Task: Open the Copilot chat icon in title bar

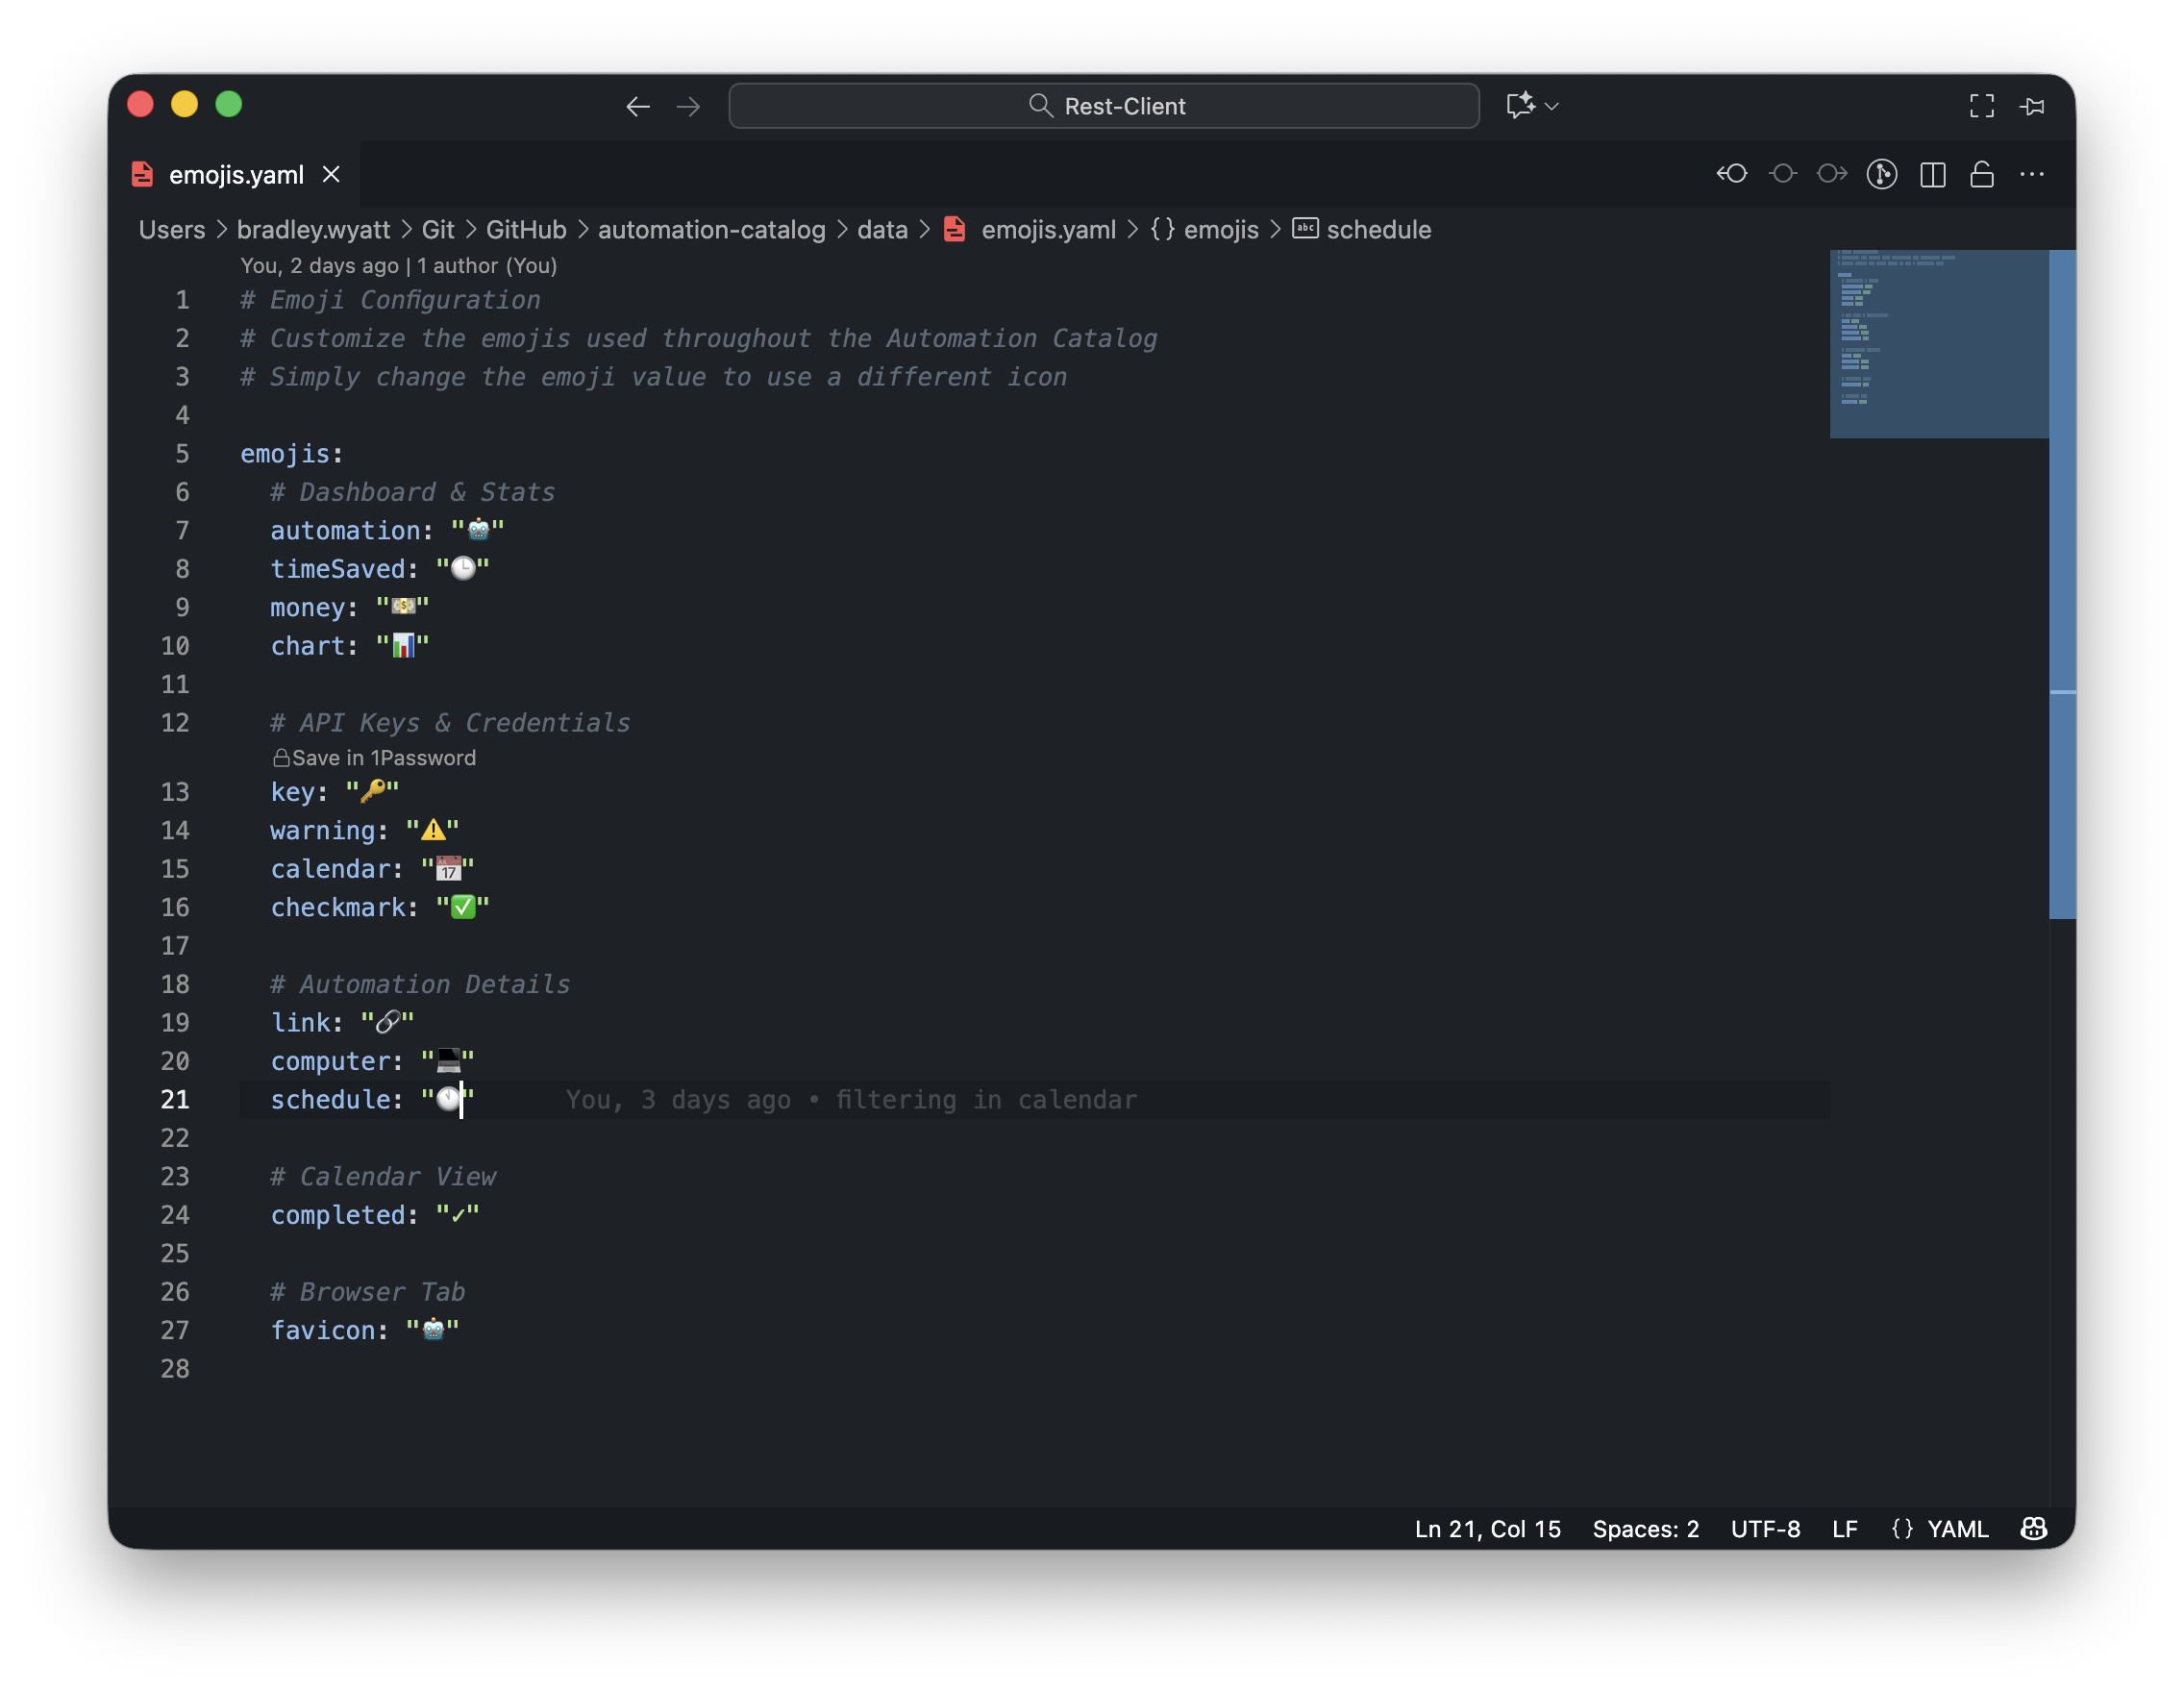Action: tap(1520, 106)
